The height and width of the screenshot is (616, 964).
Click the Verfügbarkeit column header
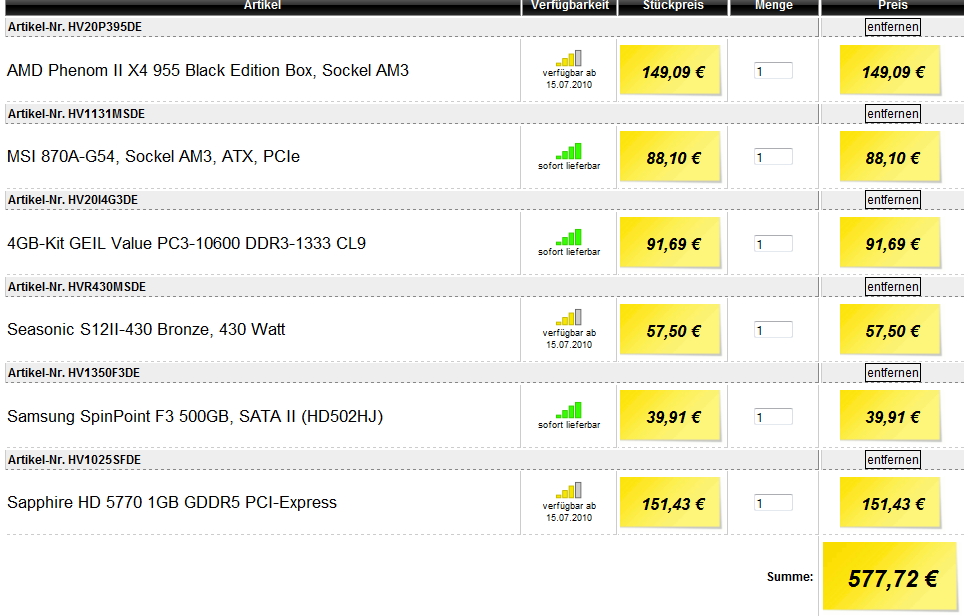click(570, 6)
